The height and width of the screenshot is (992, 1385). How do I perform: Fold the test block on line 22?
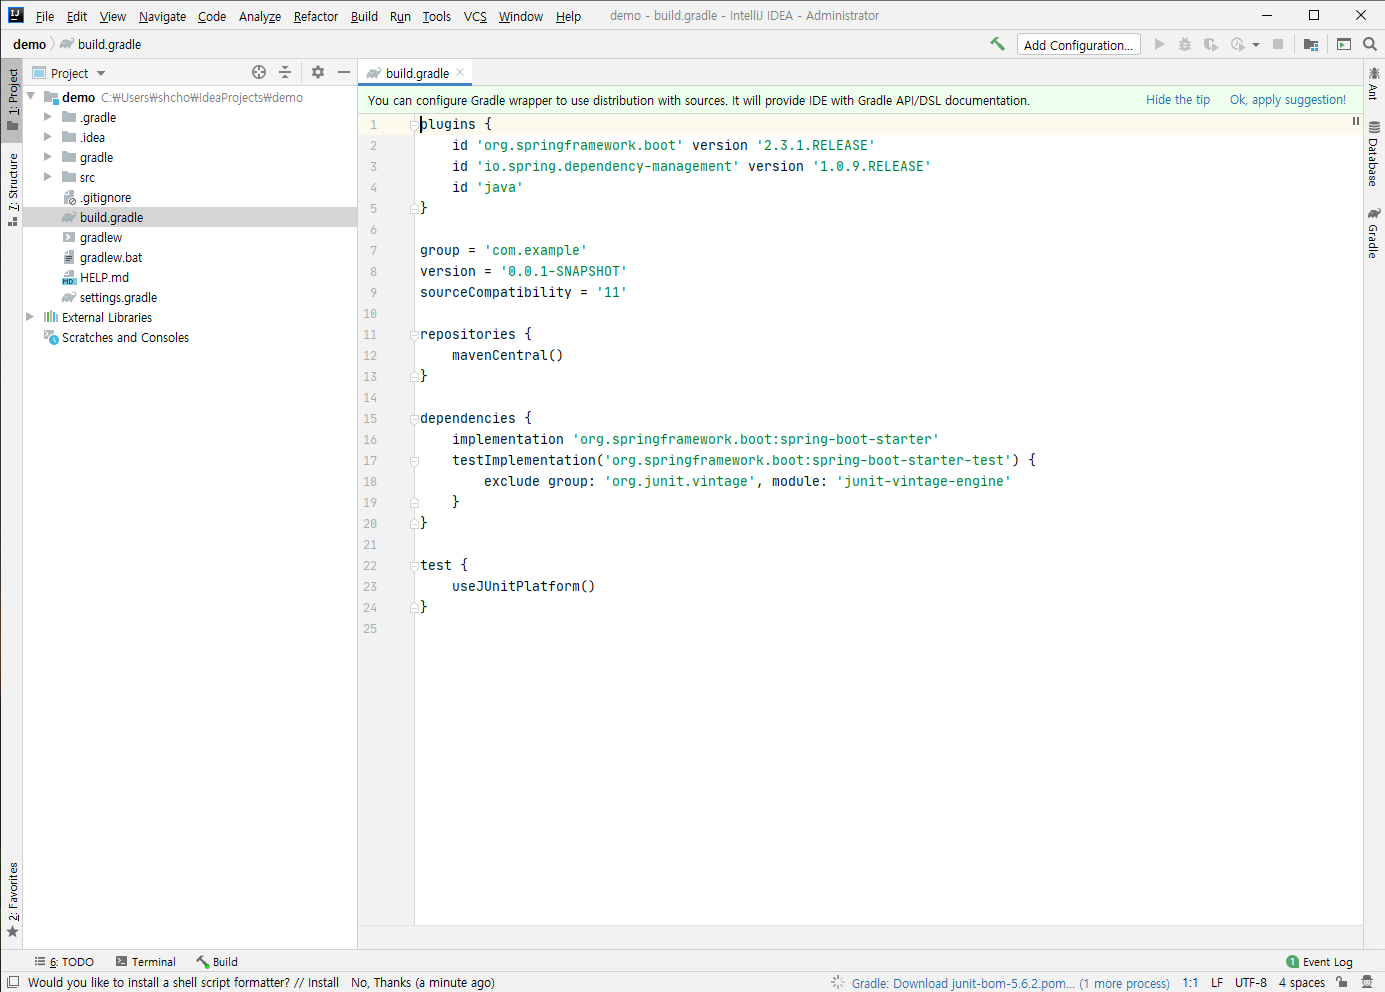[x=414, y=565]
